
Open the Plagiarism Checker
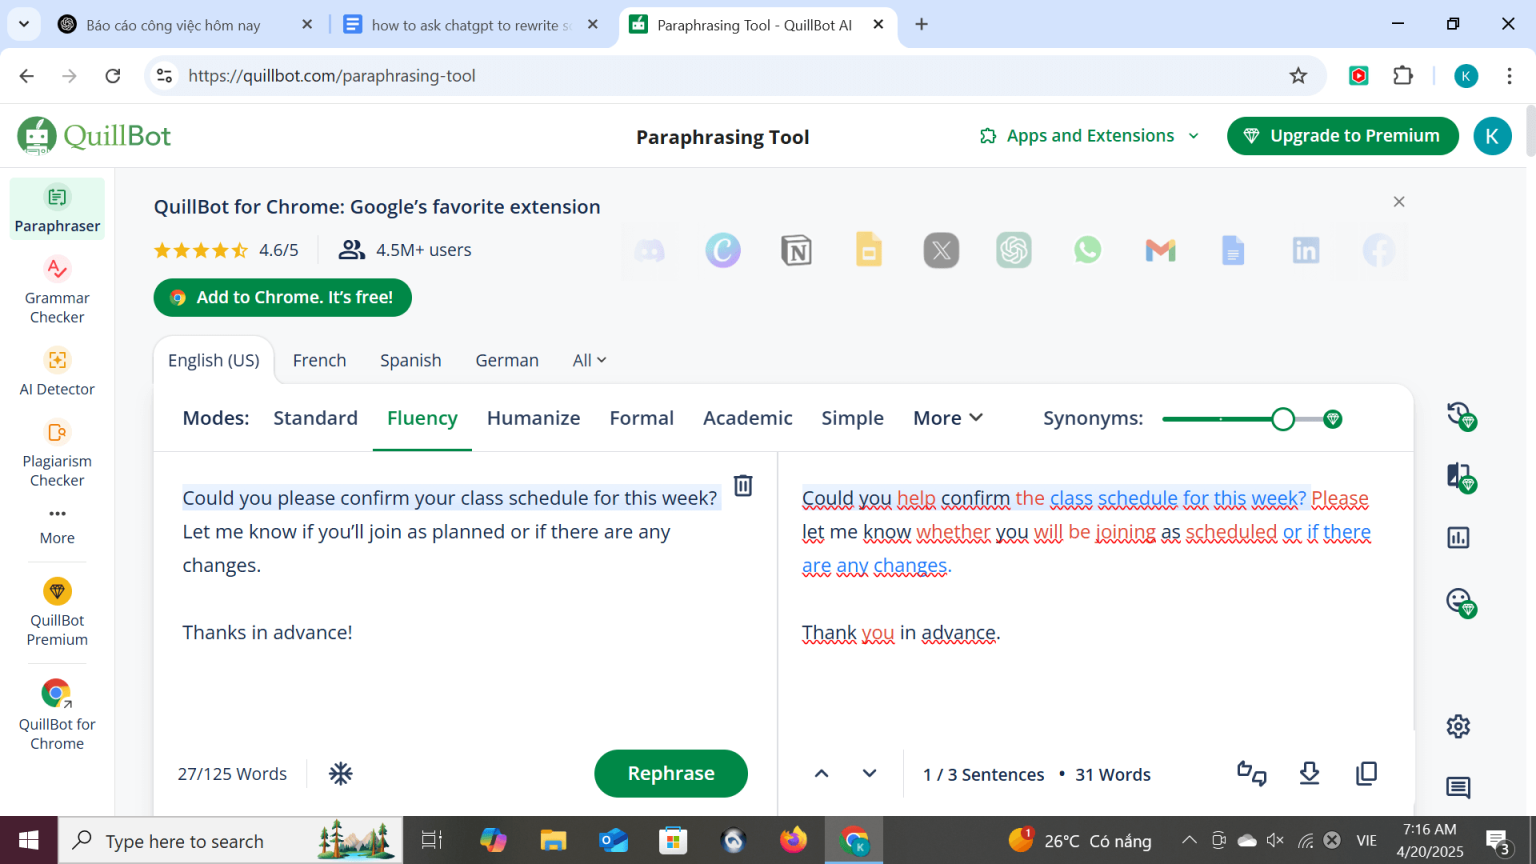tap(56, 455)
